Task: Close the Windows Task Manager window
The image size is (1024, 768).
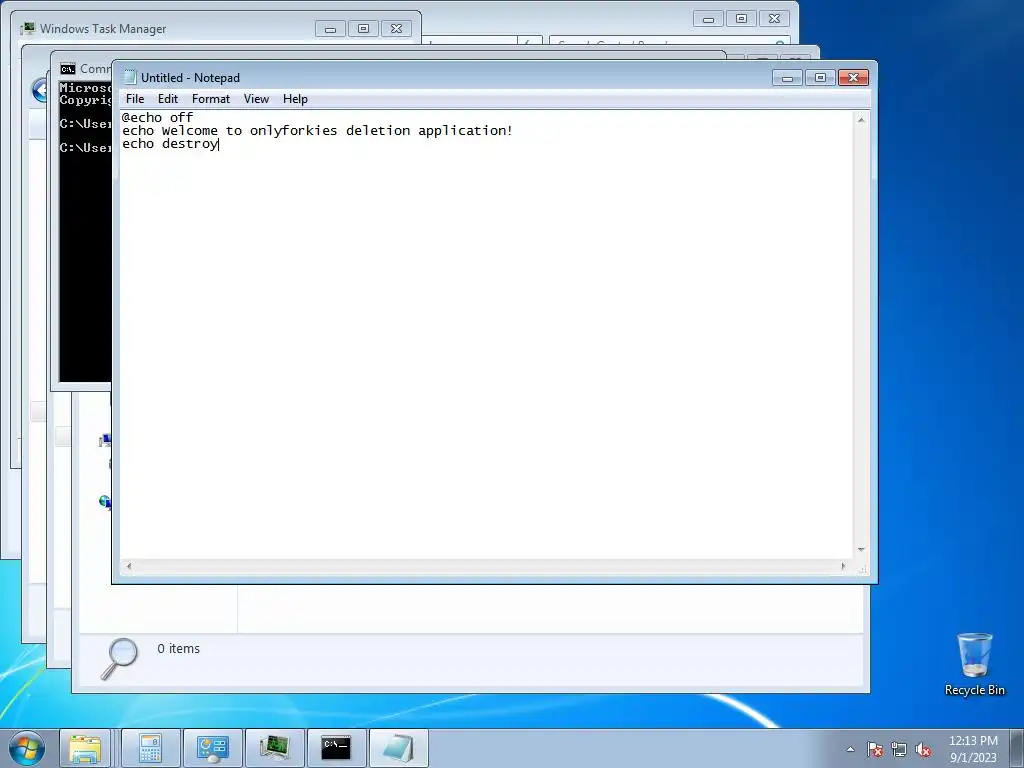Action: (396, 29)
